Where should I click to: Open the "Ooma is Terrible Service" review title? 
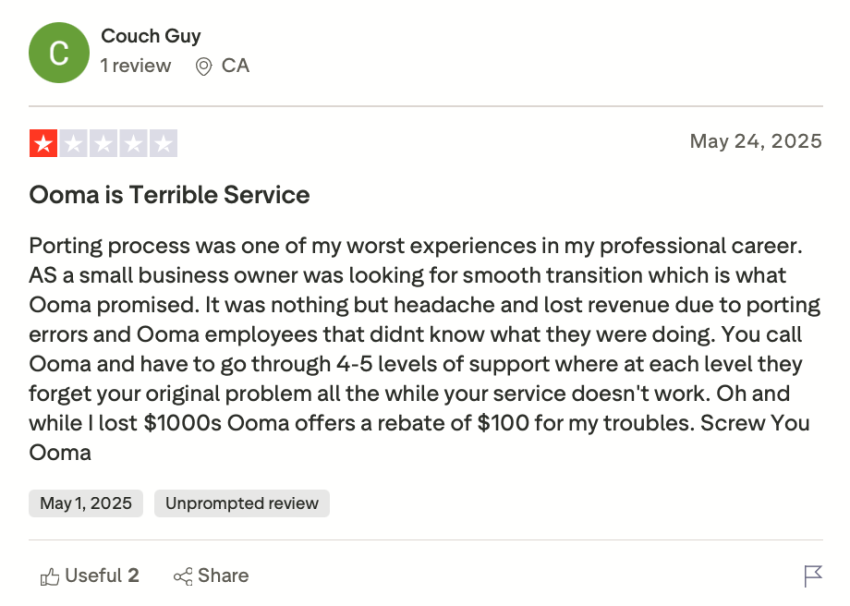point(169,194)
